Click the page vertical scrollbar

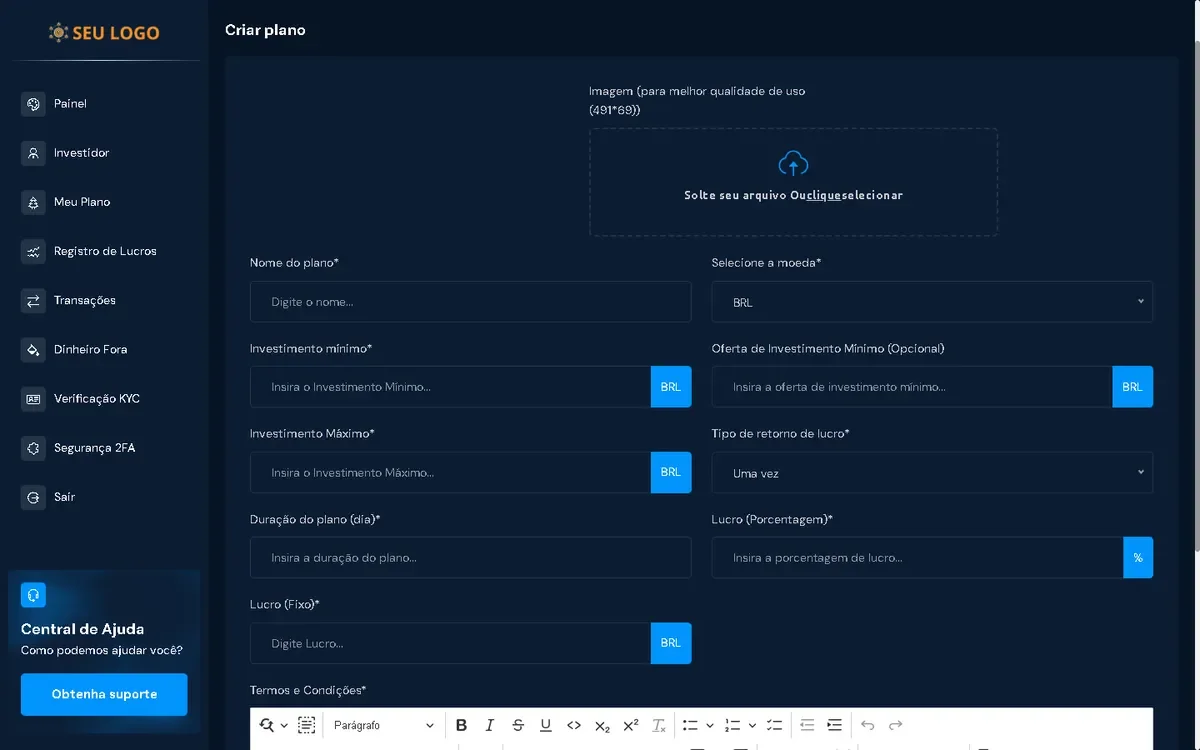[x=1194, y=300]
